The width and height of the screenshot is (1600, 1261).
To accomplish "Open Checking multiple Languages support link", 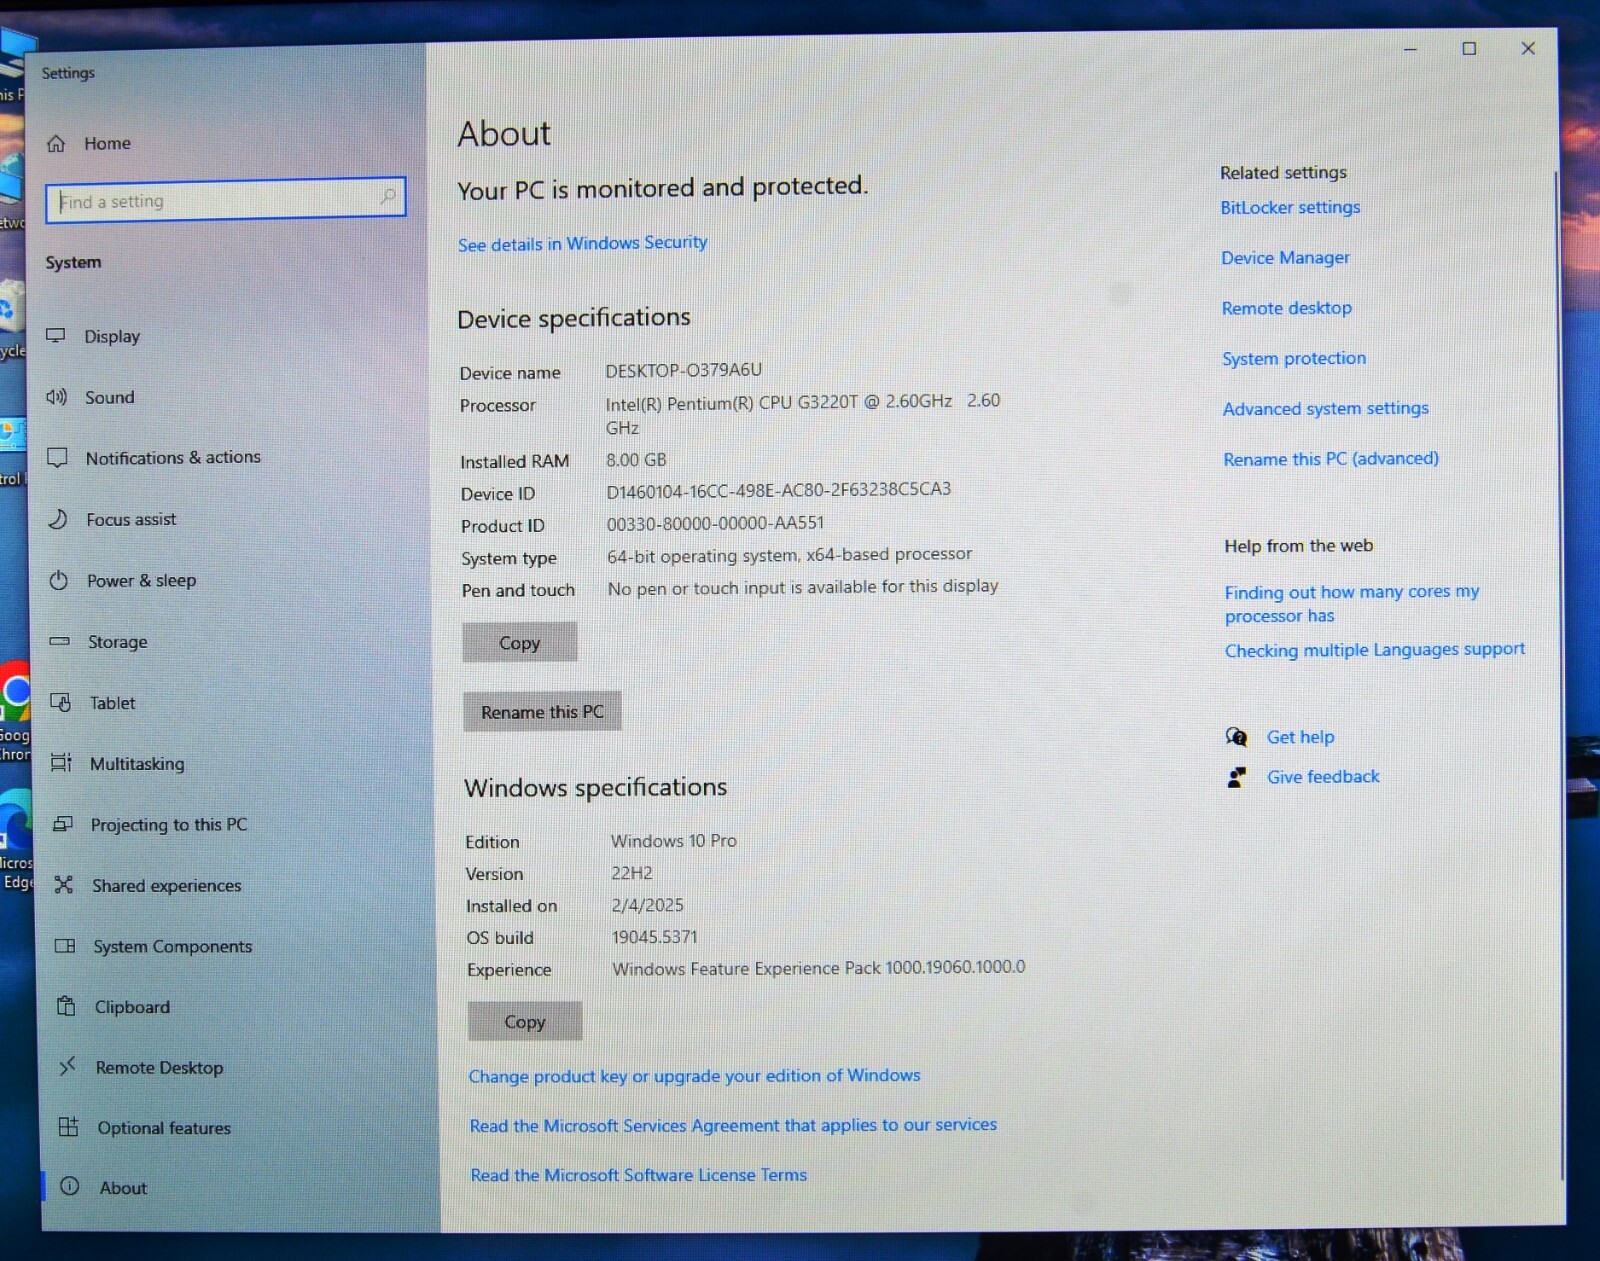I will [x=1375, y=650].
